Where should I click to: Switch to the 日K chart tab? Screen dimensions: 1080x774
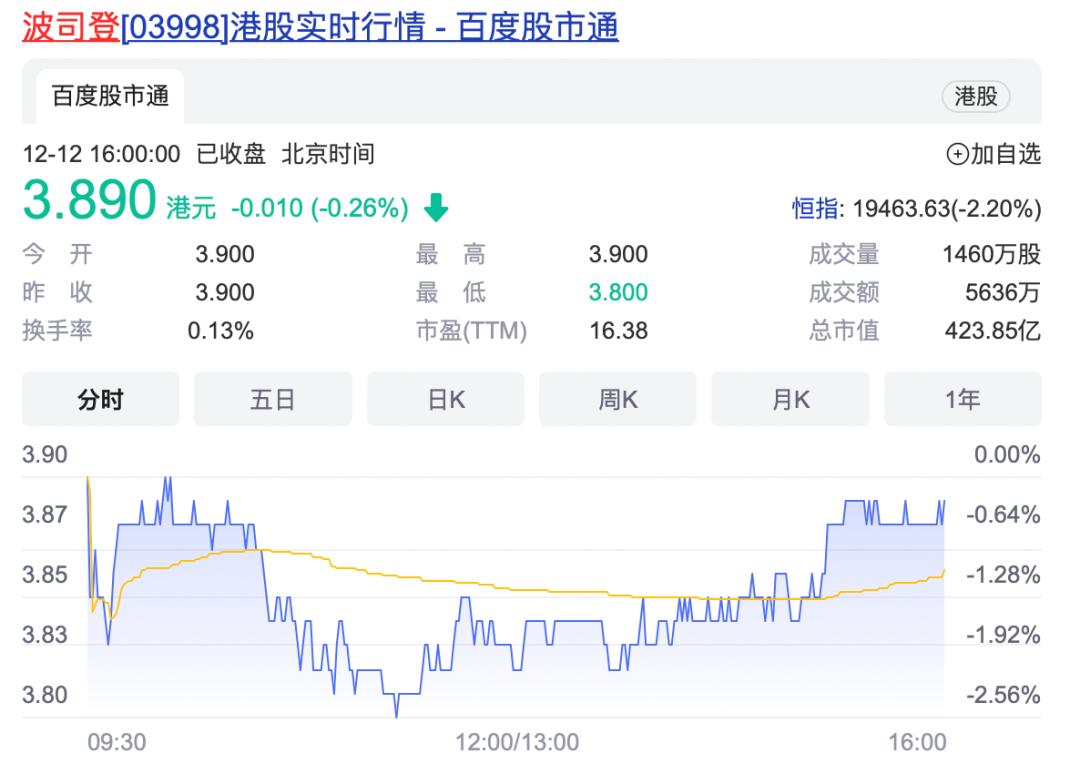pyautogui.click(x=446, y=399)
